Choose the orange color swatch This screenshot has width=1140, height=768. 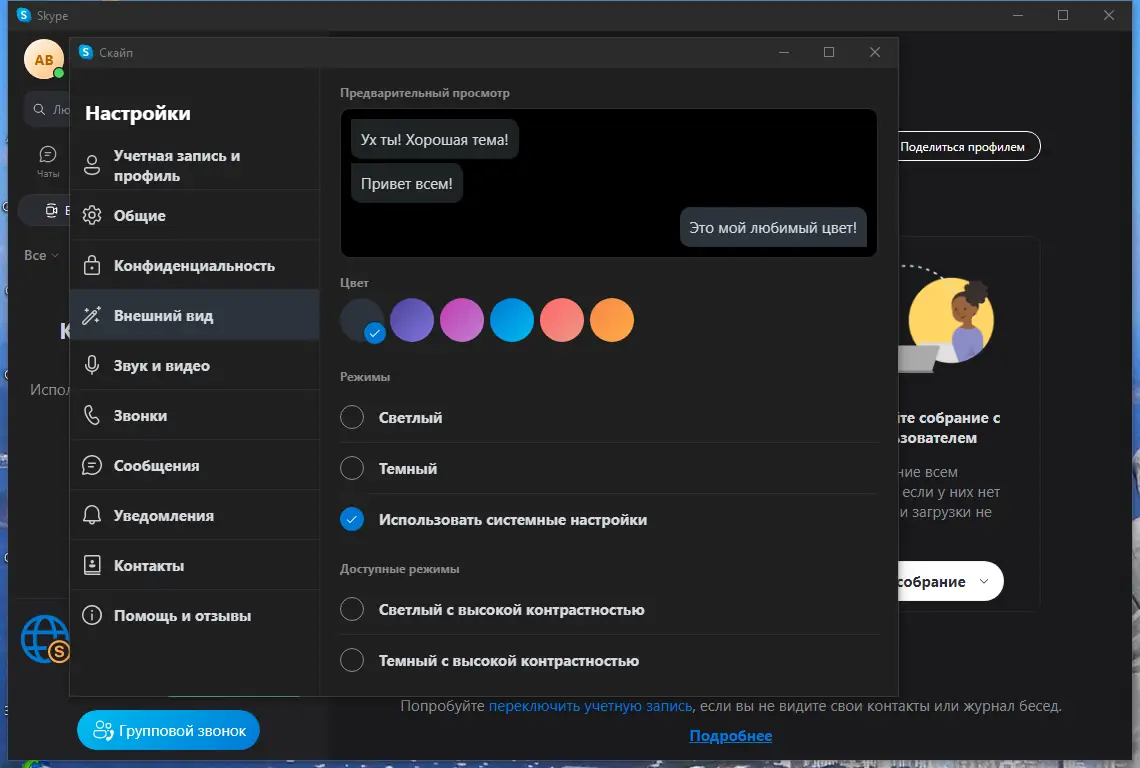[x=612, y=320]
